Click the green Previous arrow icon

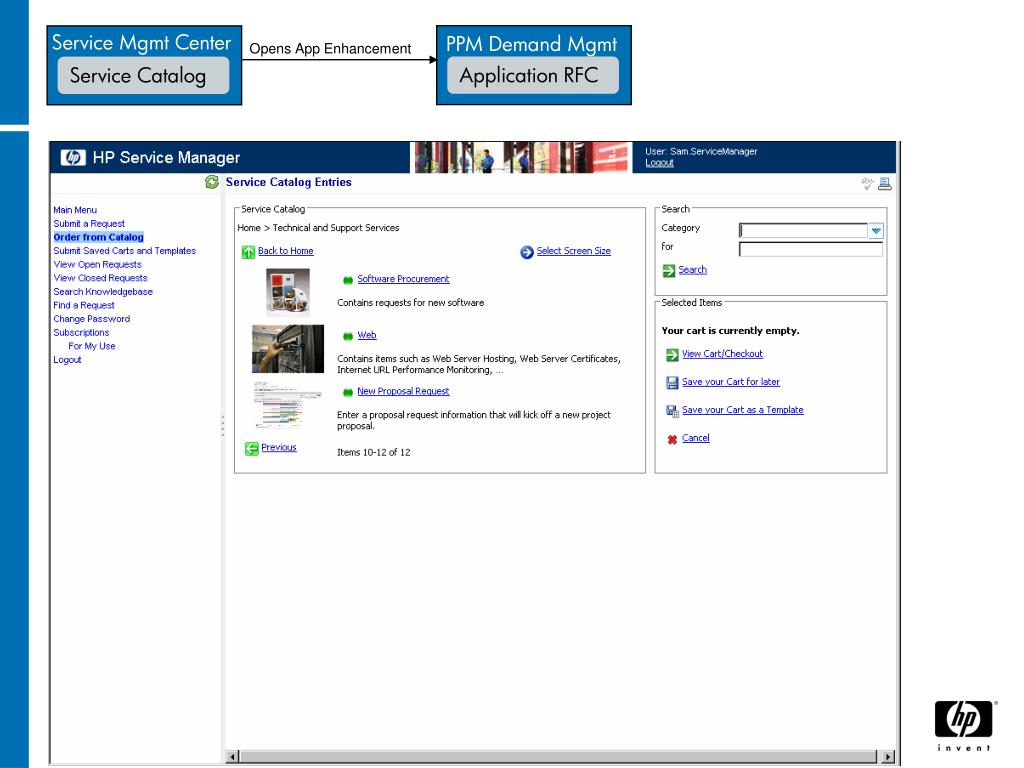251,449
